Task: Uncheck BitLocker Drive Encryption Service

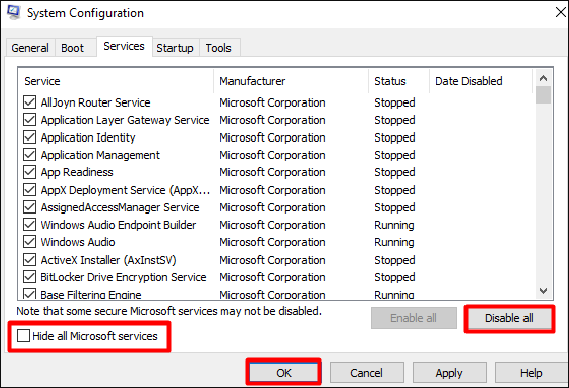Action: [29, 277]
